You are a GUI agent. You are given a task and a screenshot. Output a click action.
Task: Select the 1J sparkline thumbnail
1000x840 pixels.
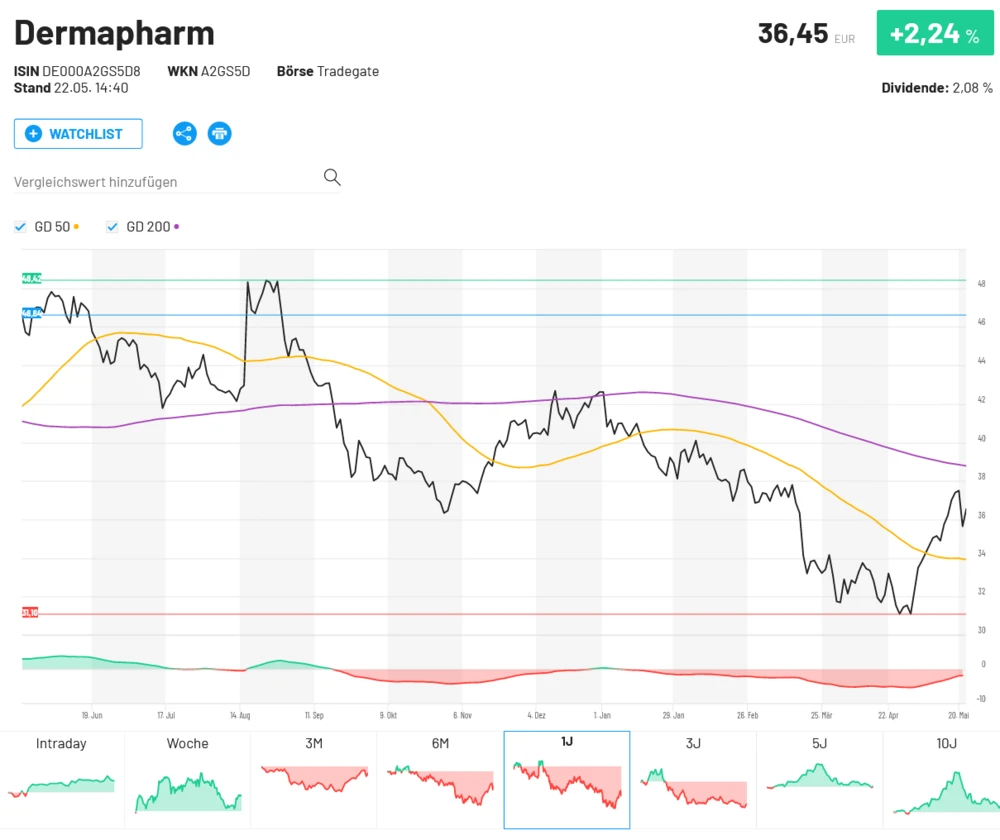coord(566,780)
